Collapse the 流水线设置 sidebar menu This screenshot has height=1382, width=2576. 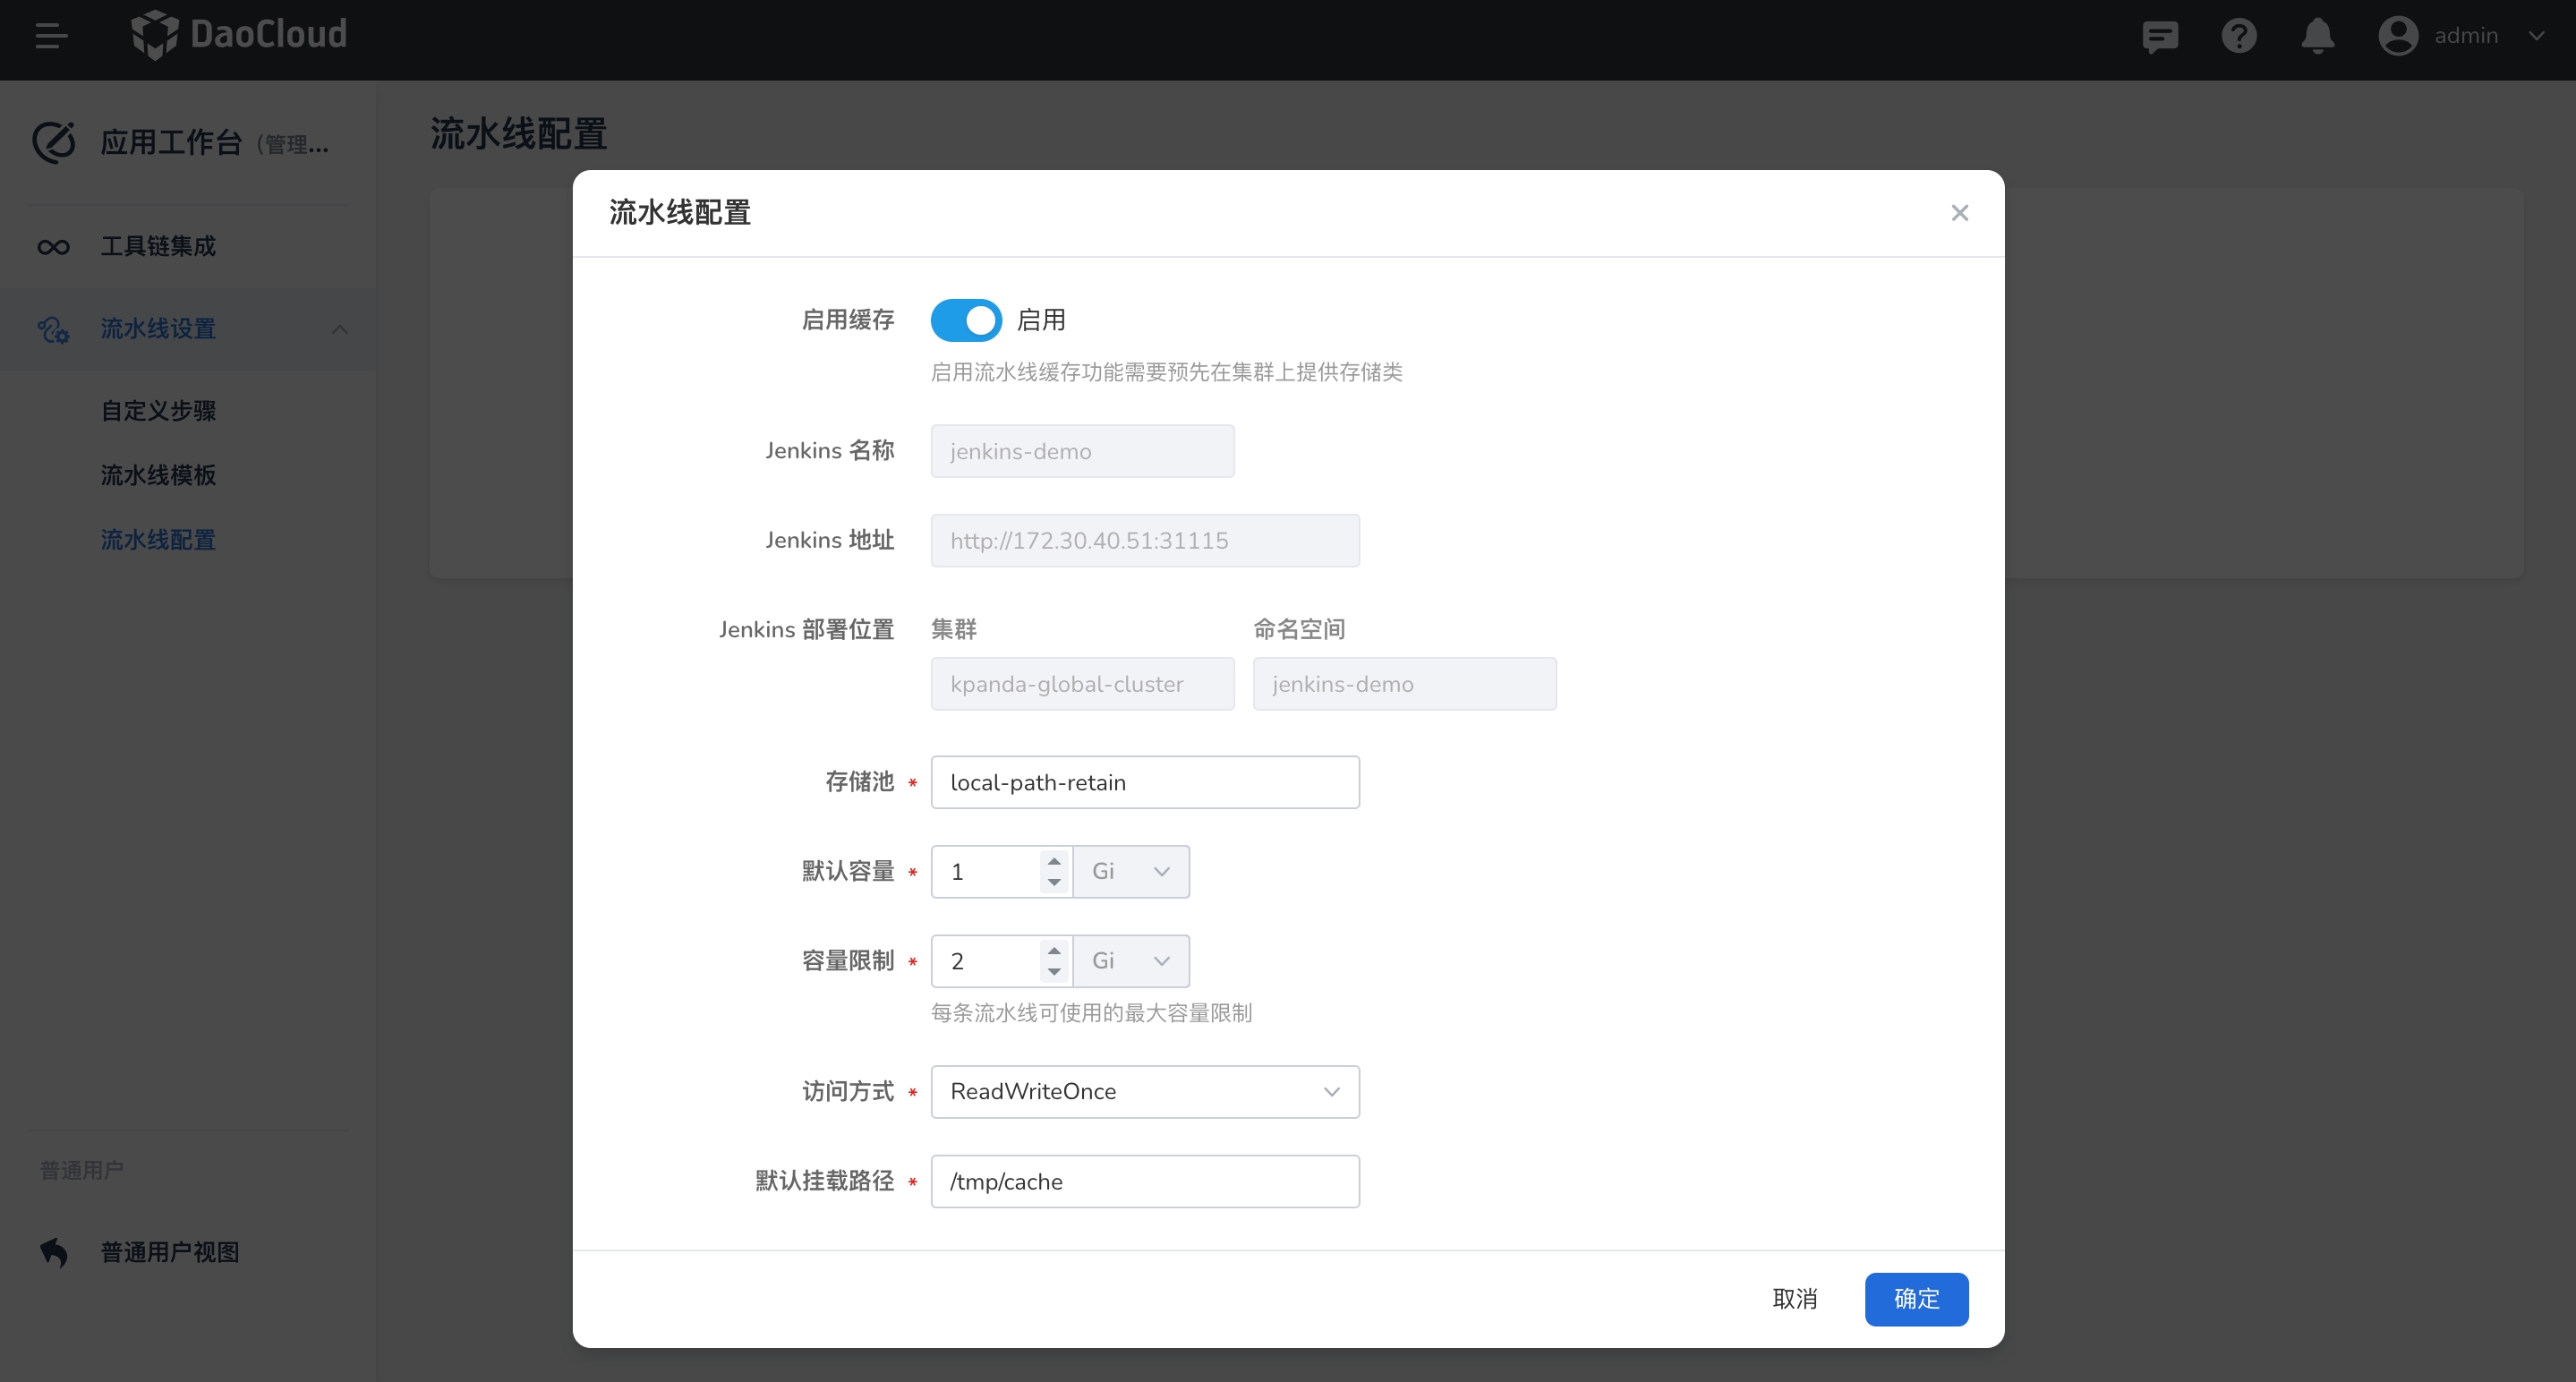click(339, 329)
